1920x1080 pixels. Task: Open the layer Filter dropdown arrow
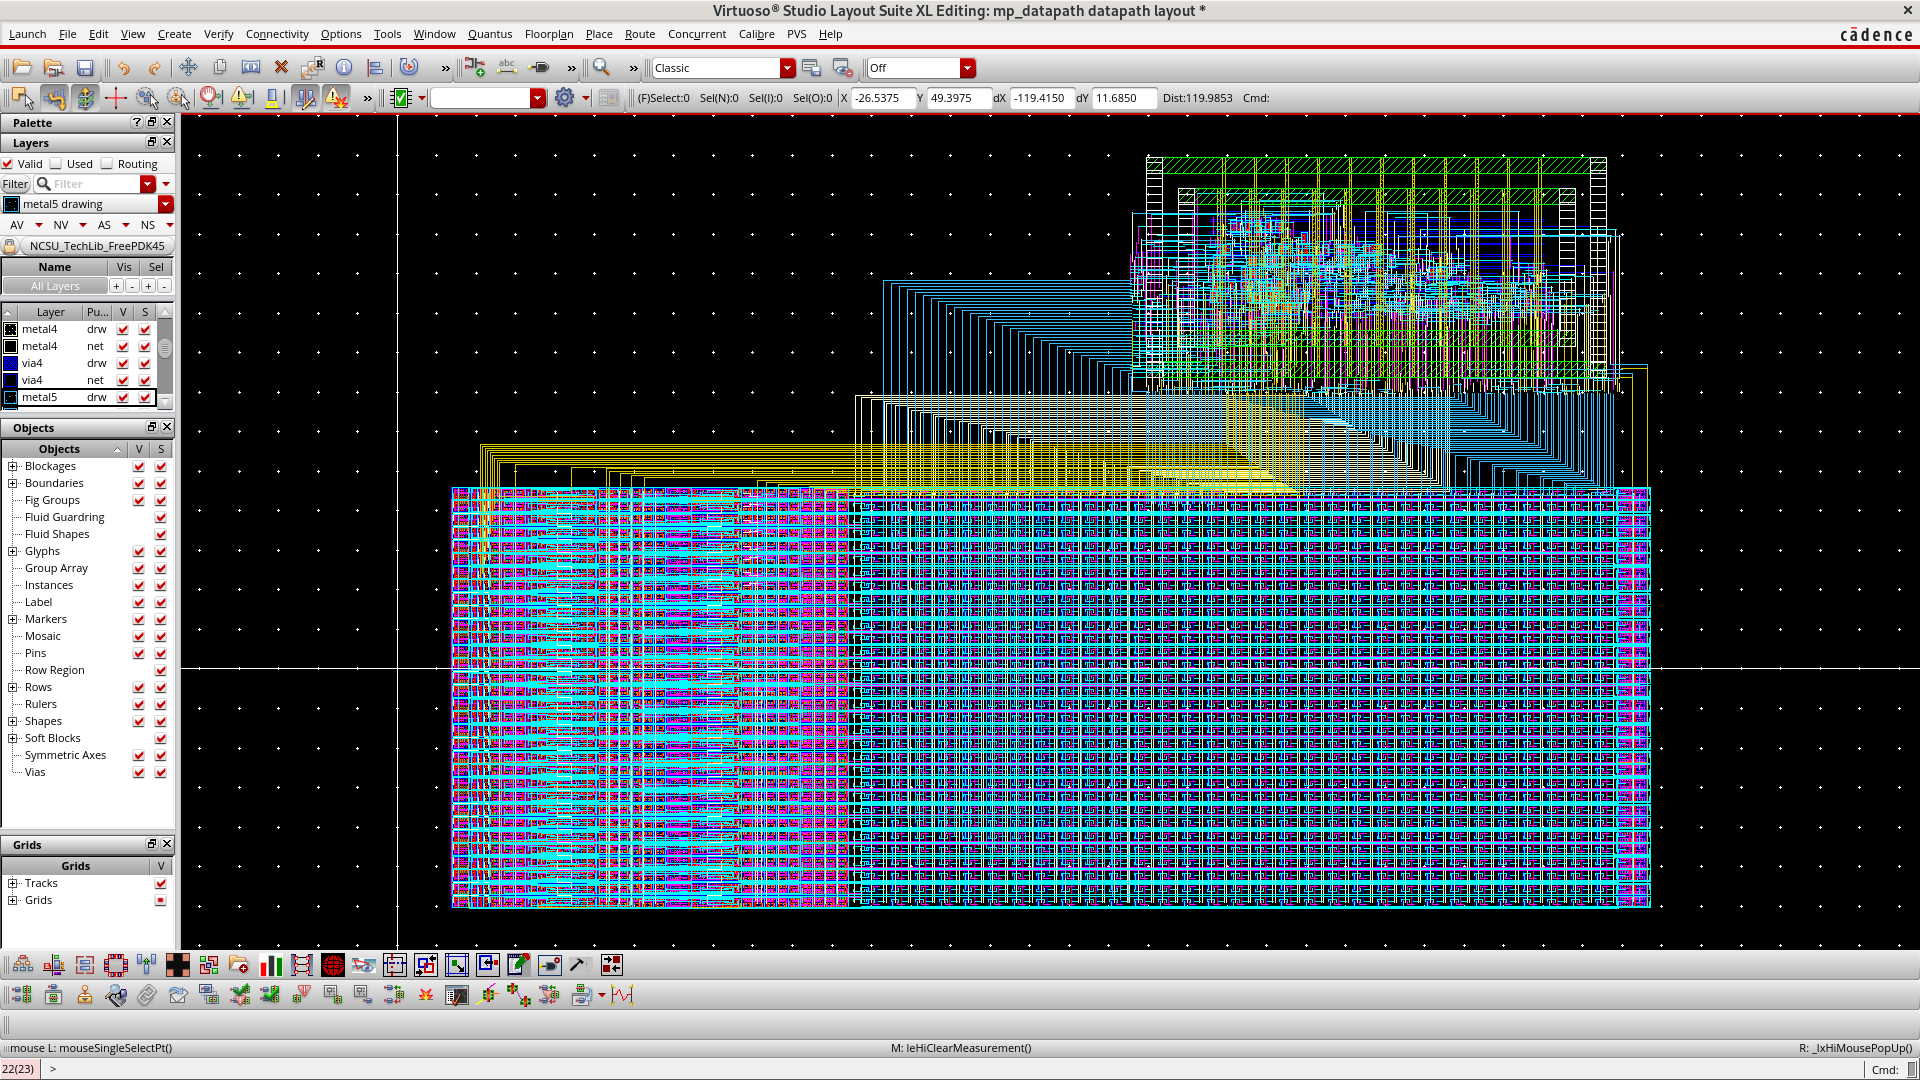[148, 184]
